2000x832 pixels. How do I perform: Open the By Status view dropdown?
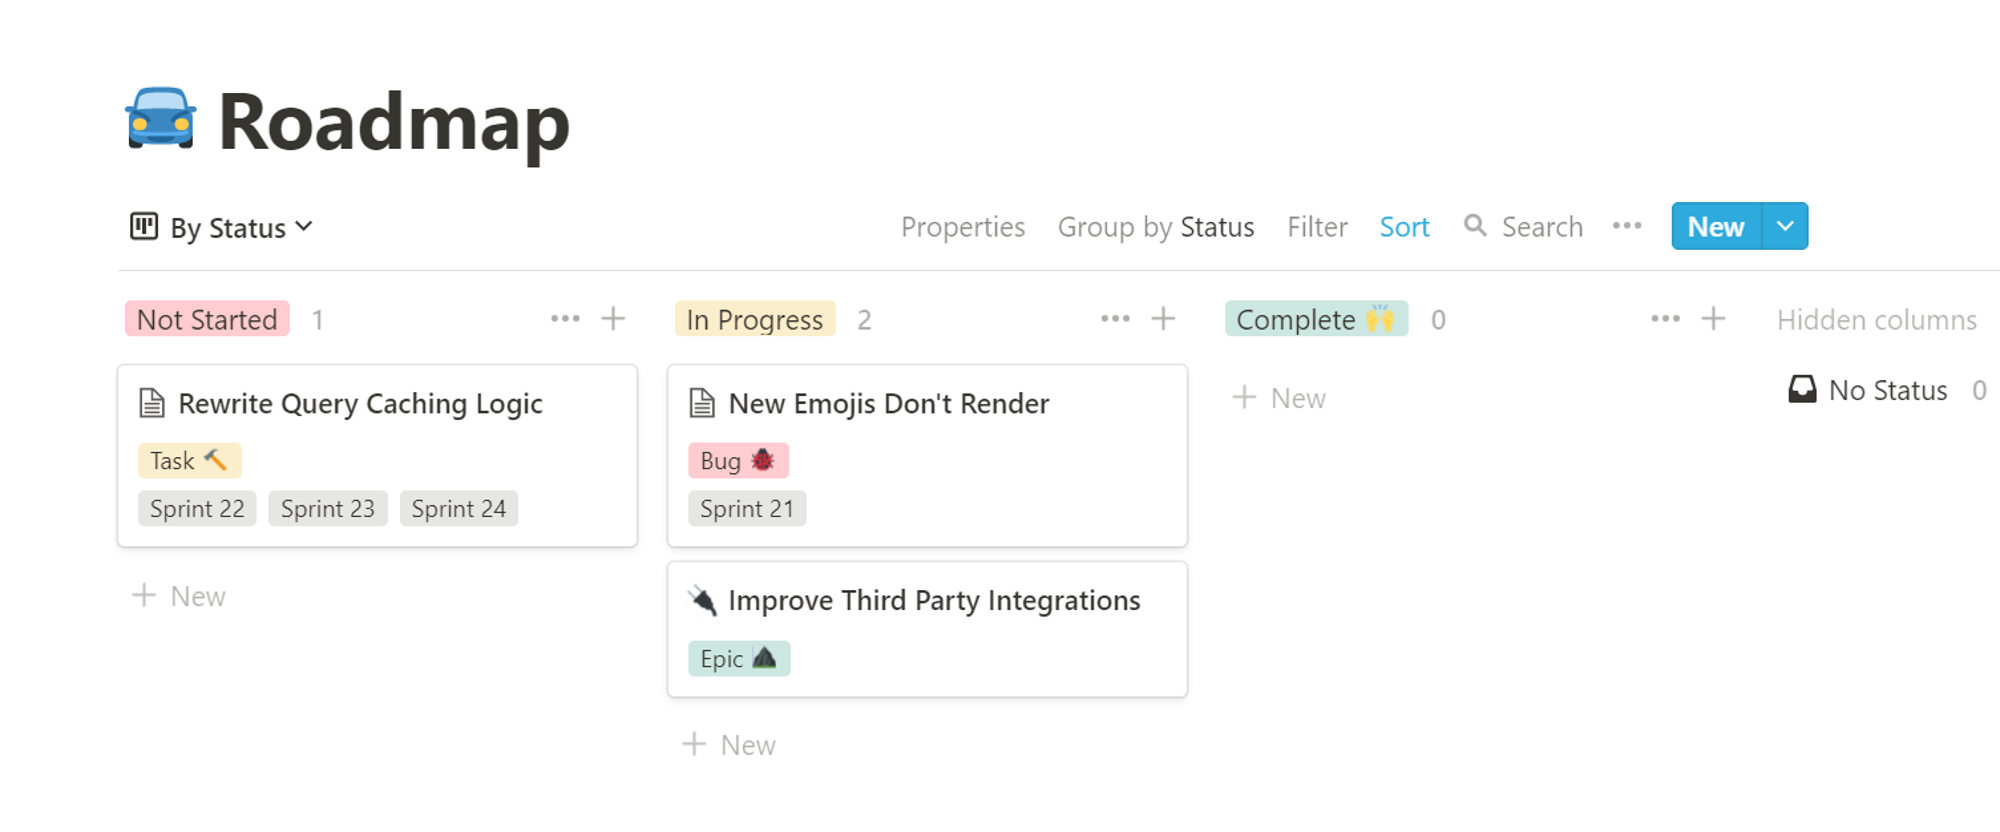tap(222, 228)
